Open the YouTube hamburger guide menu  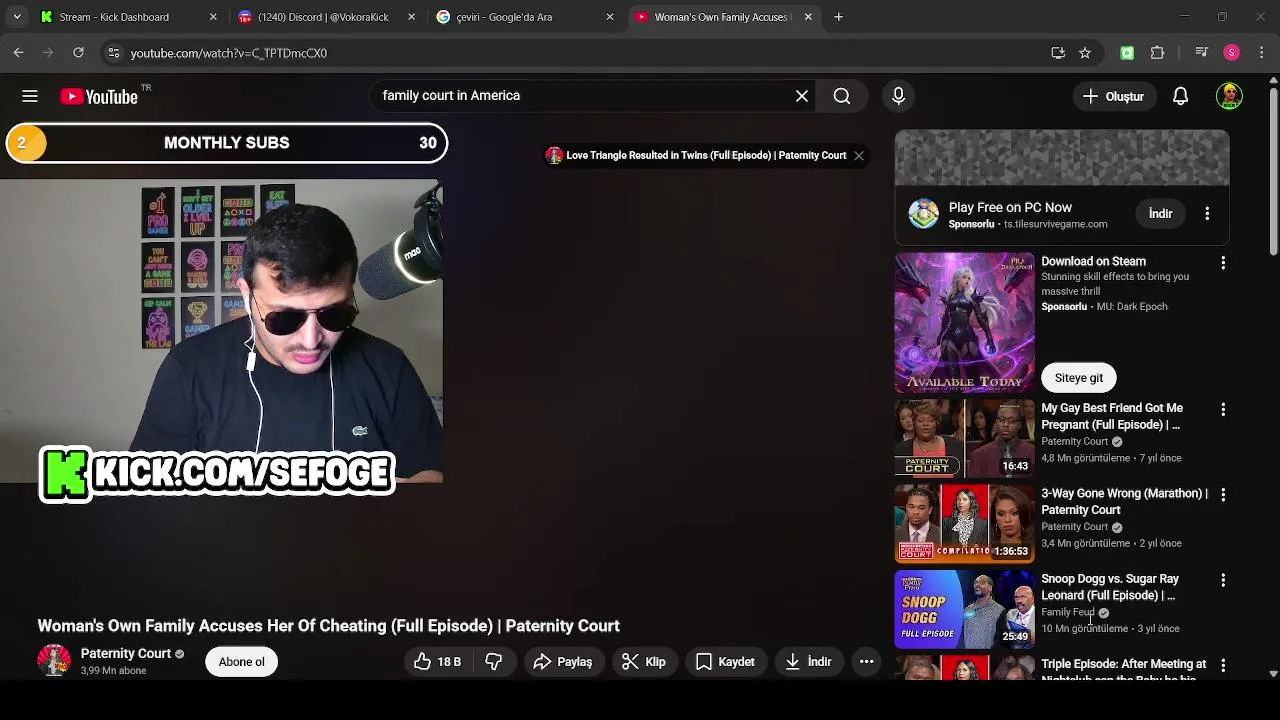[30, 96]
